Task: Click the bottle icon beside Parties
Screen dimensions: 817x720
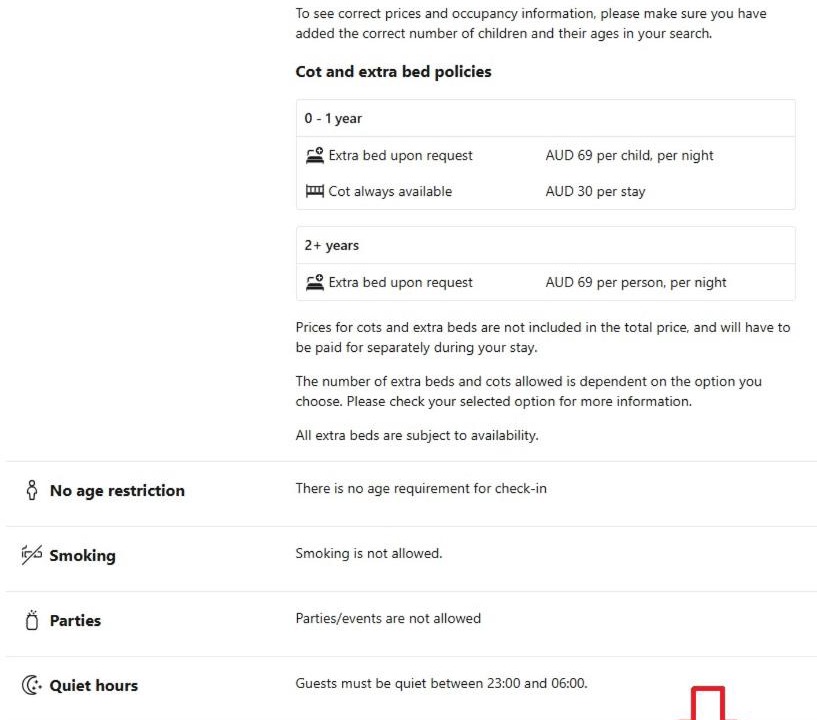Action: pos(32,620)
